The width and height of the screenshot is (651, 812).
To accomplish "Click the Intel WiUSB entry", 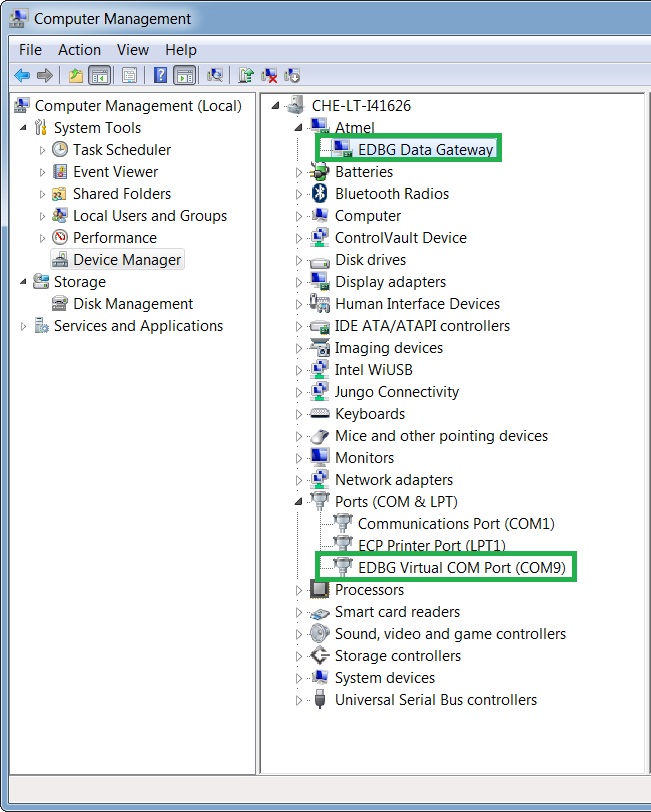I will click(x=373, y=370).
